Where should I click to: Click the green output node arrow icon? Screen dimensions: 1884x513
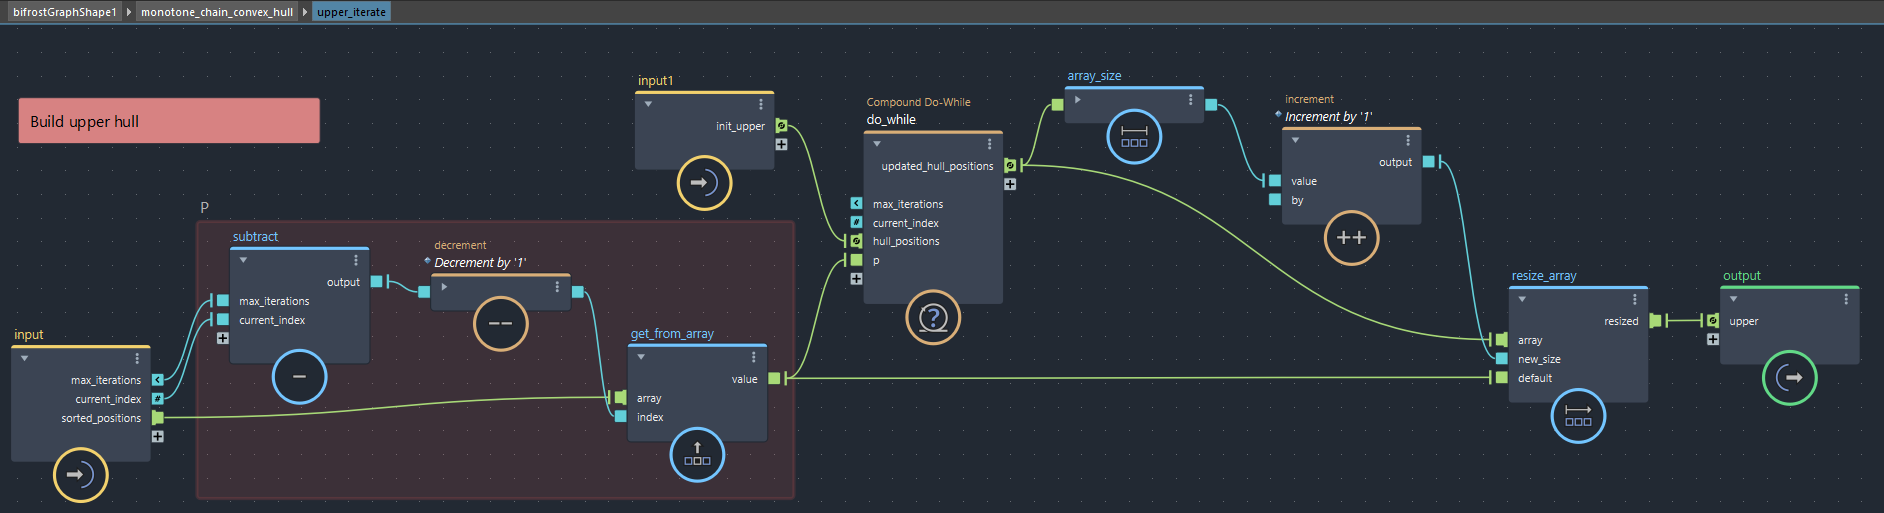(1789, 378)
